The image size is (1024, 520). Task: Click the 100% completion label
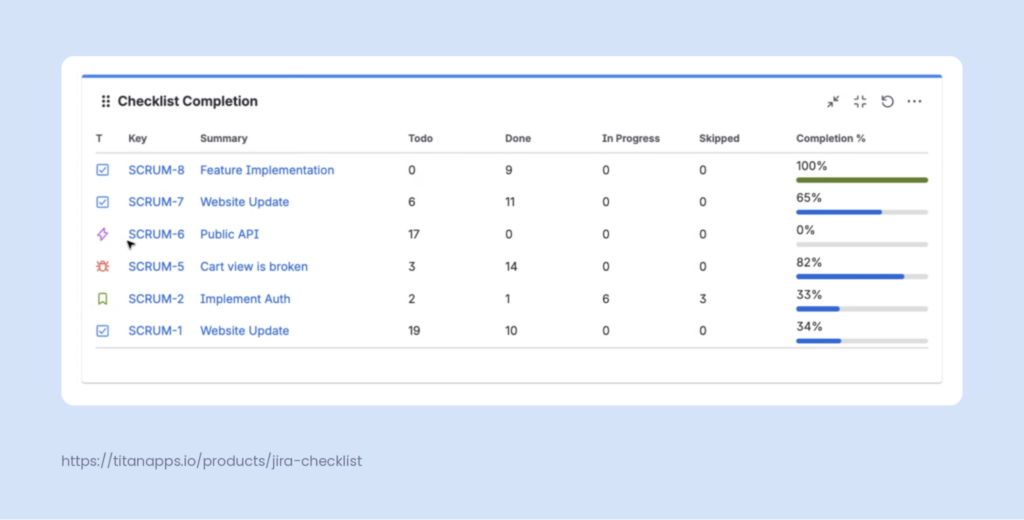[812, 166]
